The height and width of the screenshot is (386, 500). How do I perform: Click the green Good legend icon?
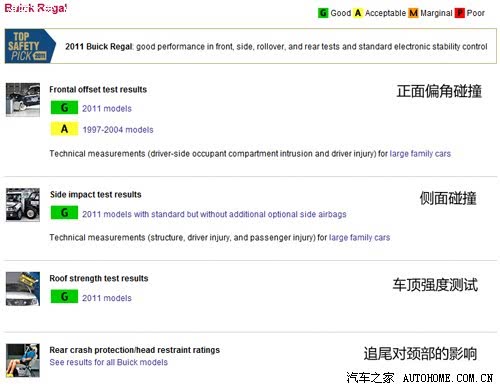(x=323, y=13)
